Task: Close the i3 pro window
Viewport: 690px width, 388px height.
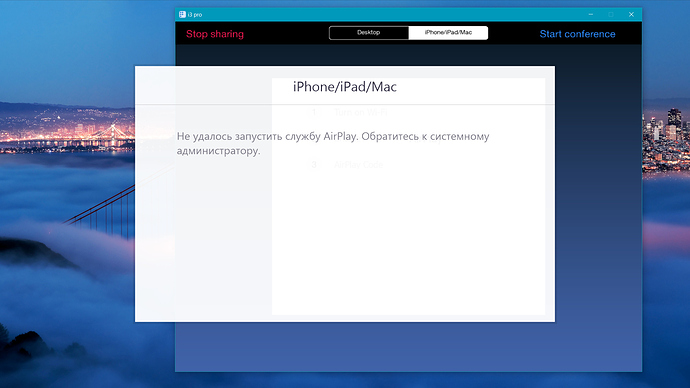Action: [x=631, y=15]
